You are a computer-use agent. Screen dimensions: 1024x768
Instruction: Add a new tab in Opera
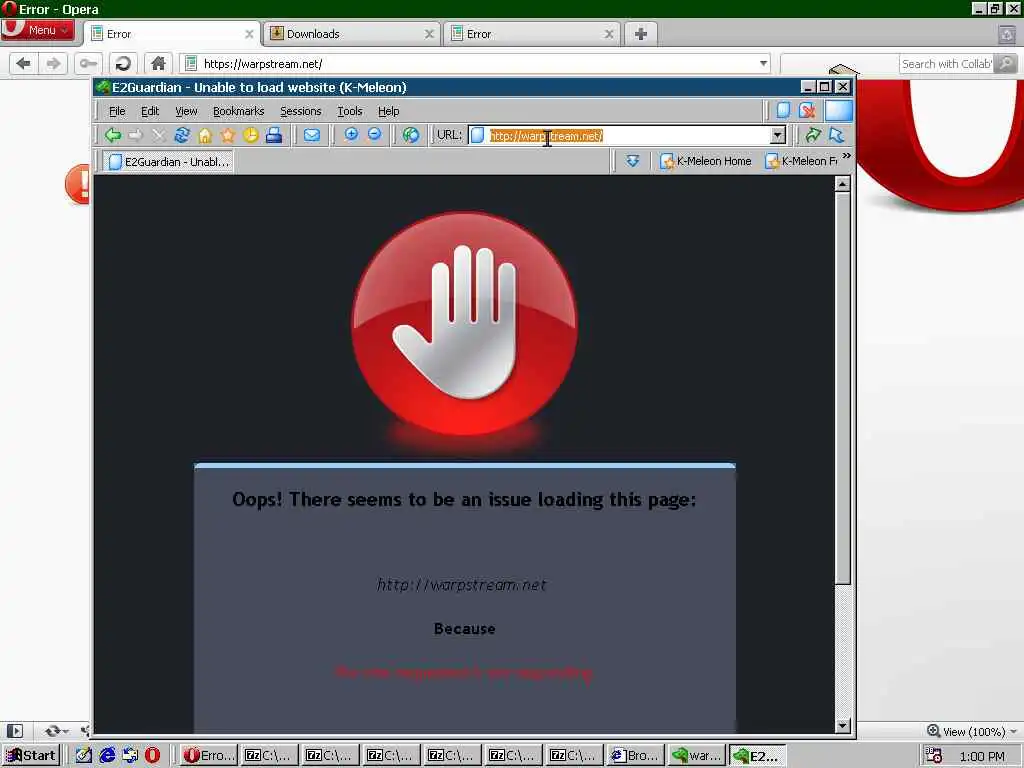(x=641, y=34)
